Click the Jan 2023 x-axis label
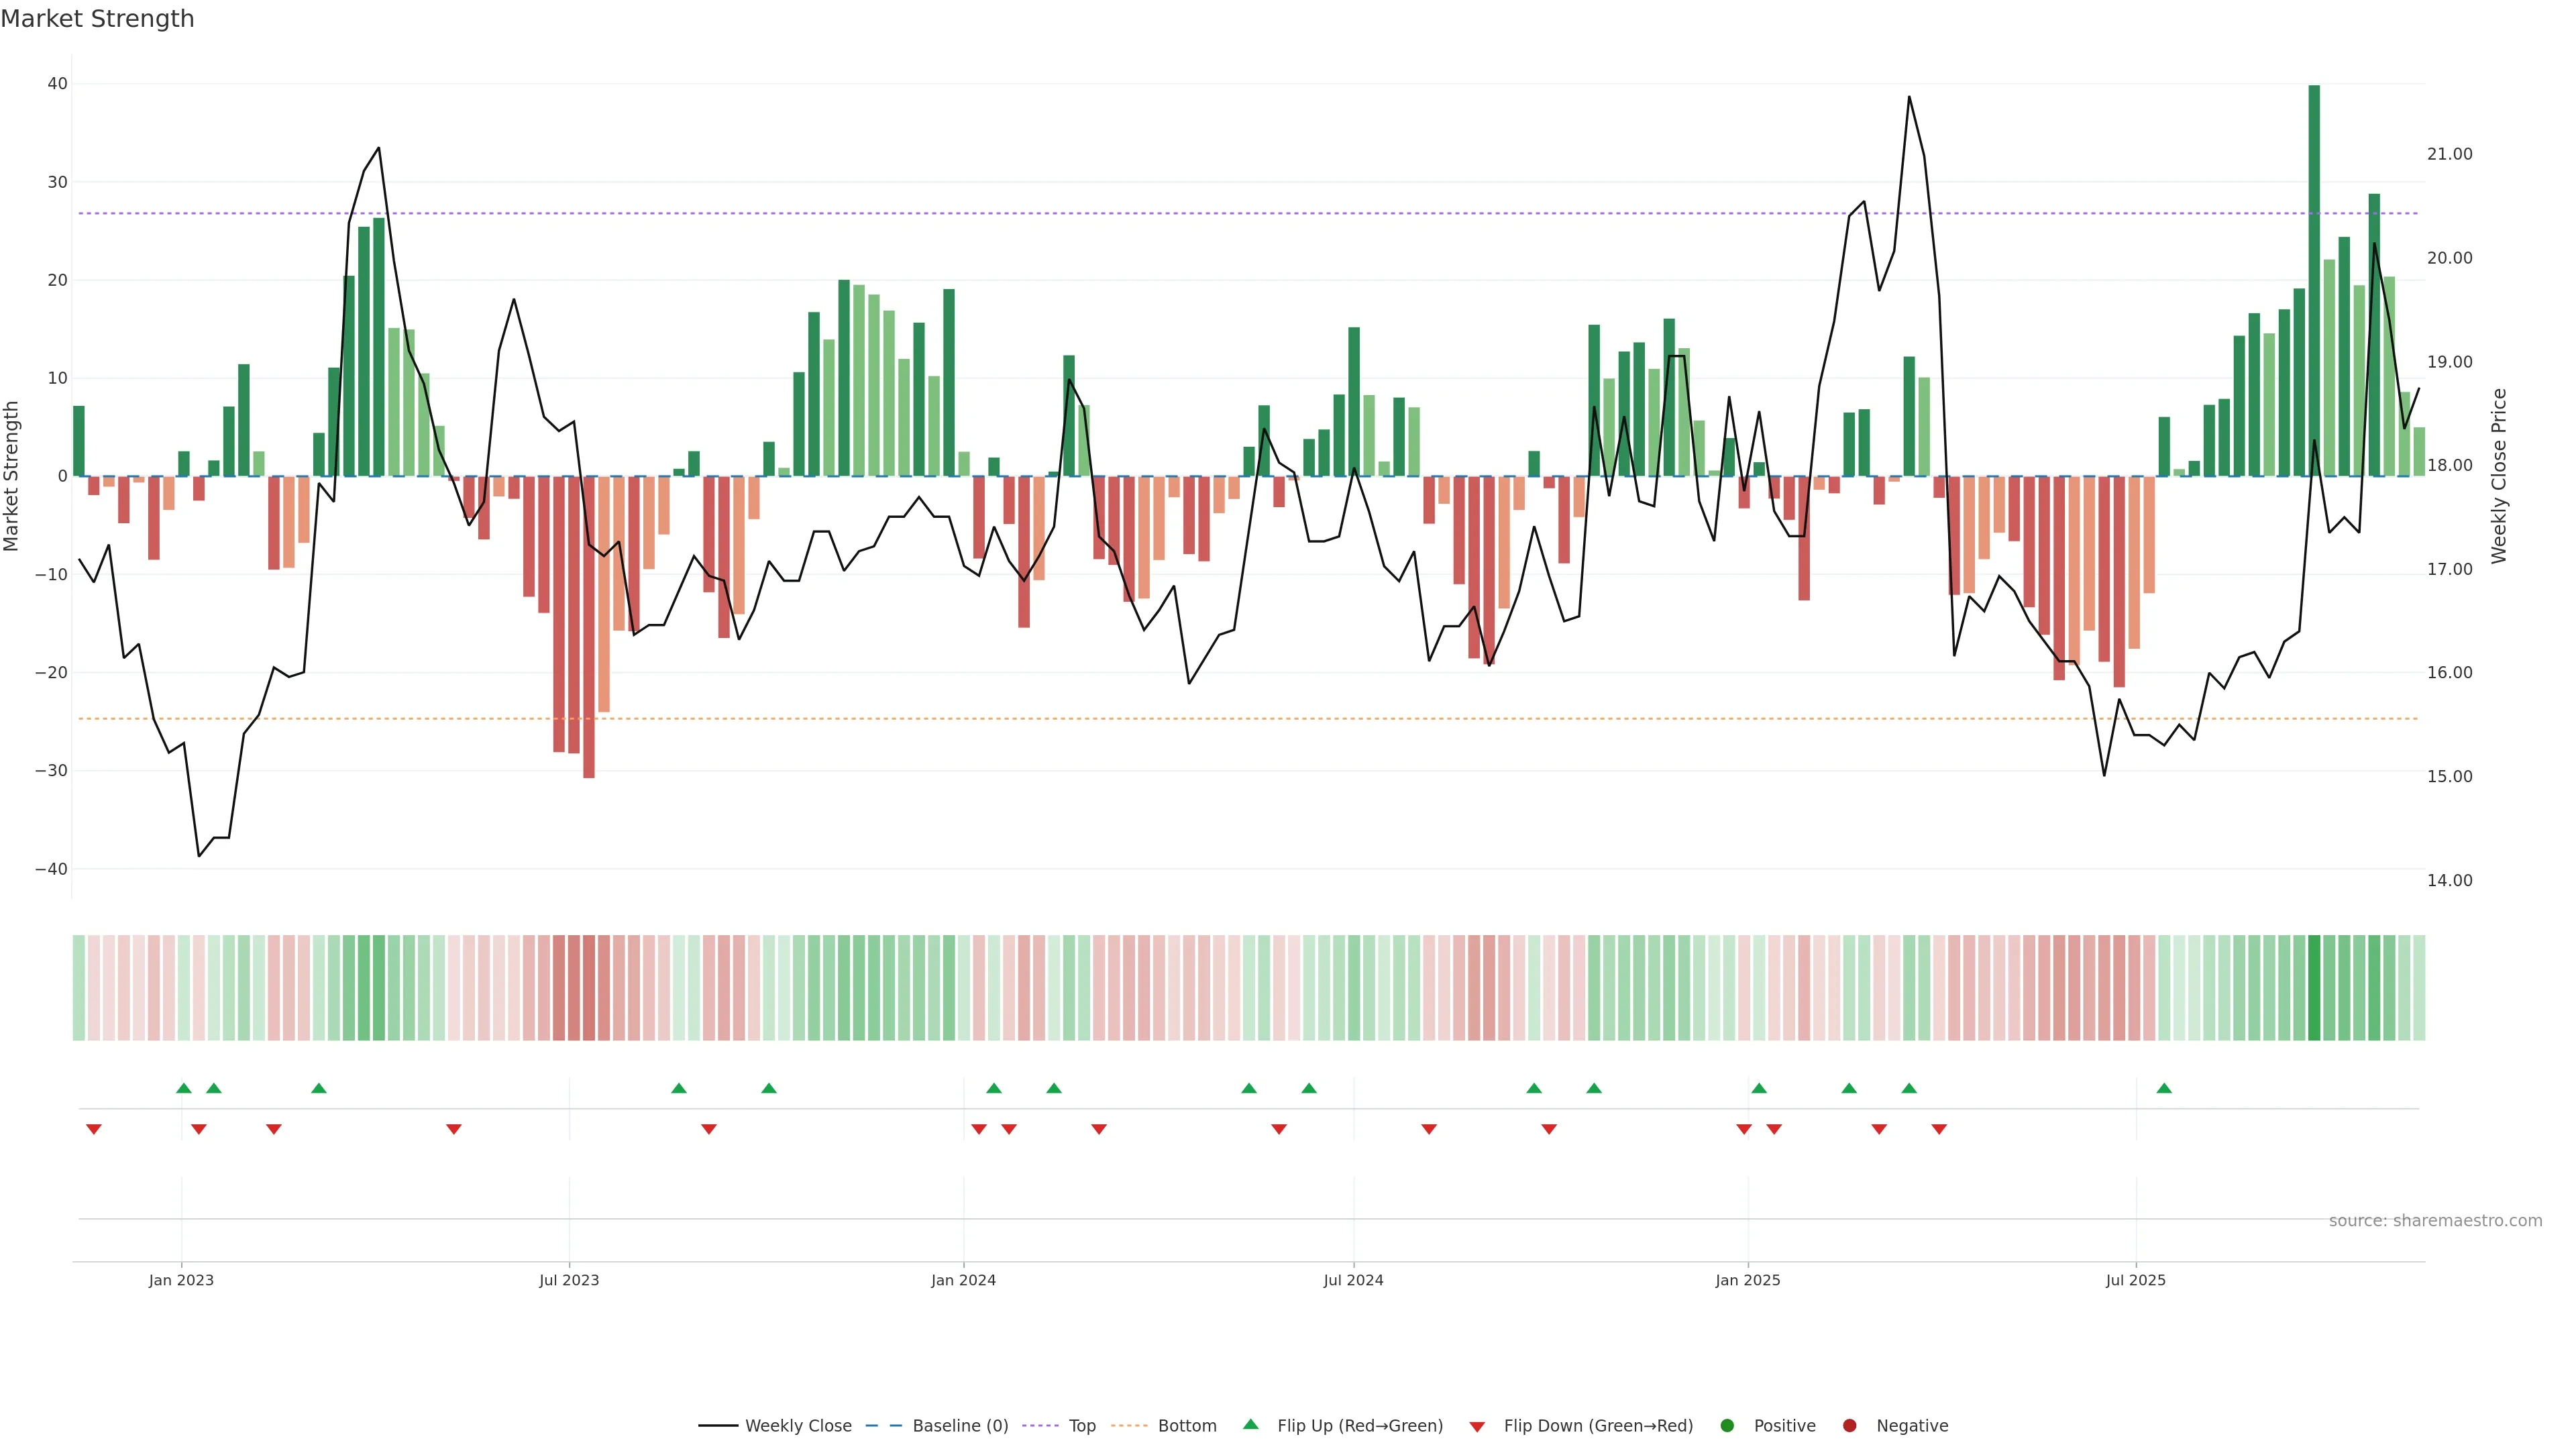 [x=181, y=1280]
